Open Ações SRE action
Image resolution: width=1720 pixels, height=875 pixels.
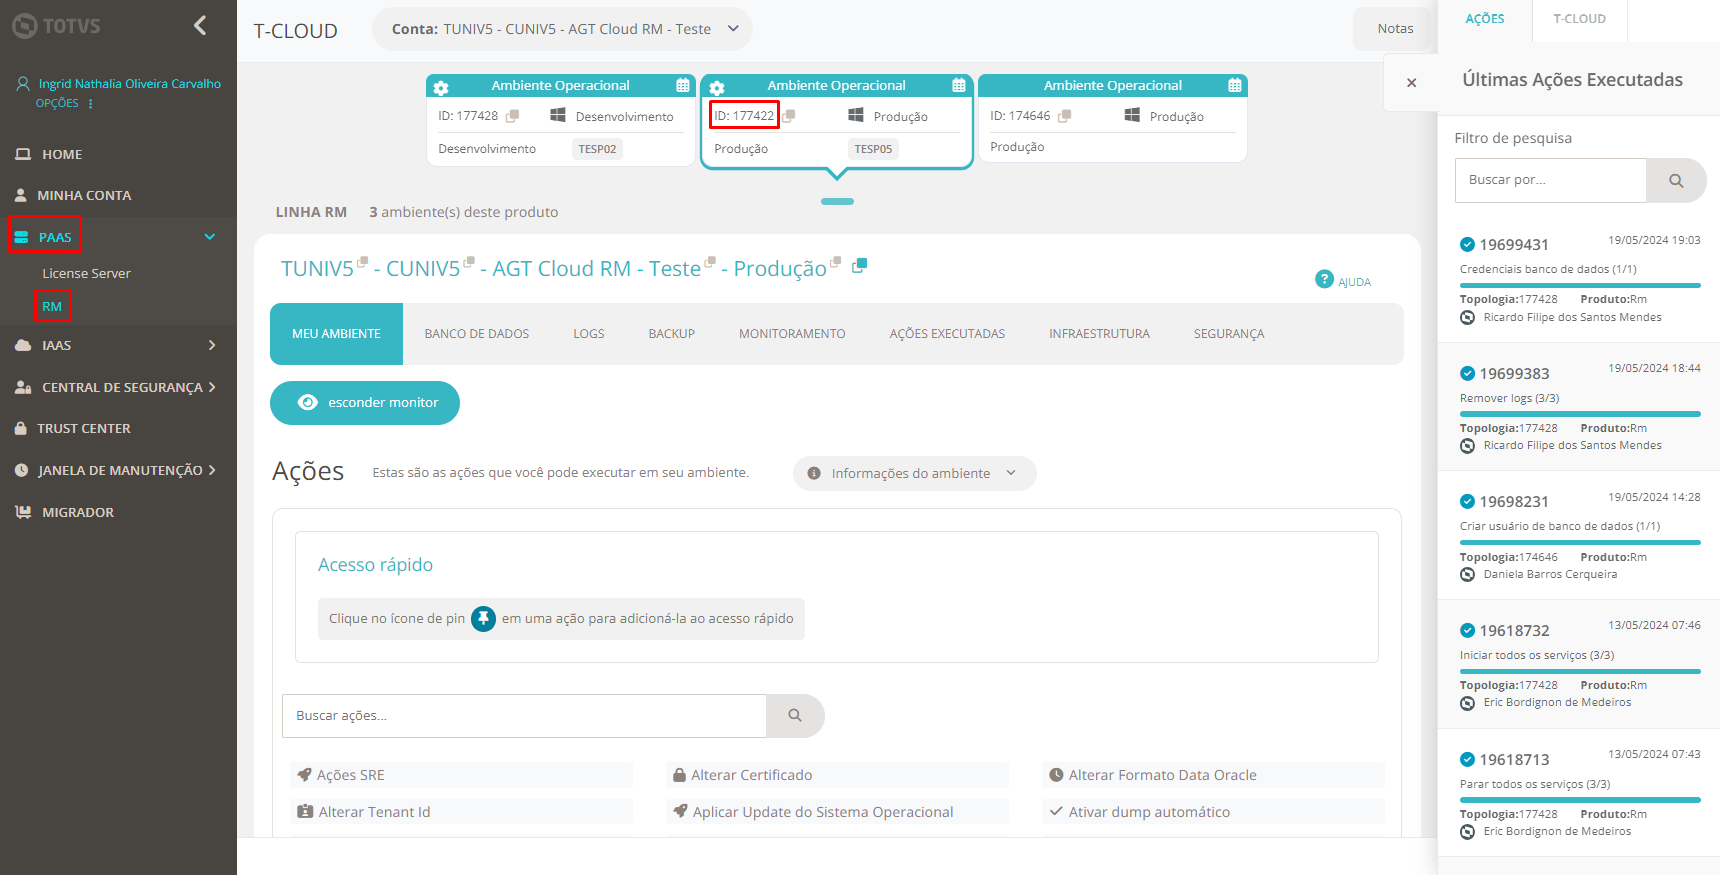(x=461, y=775)
